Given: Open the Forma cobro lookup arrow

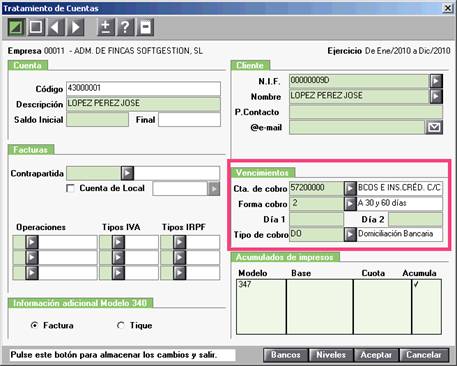Looking at the screenshot, I should [x=350, y=203].
